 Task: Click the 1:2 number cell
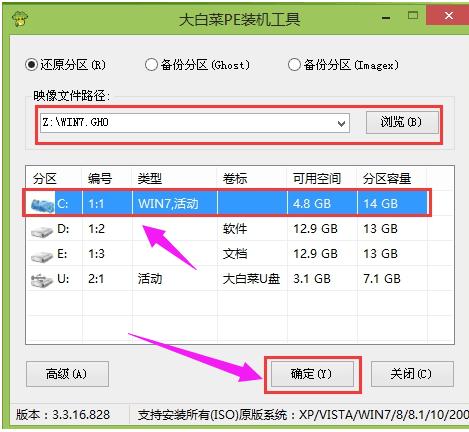96,229
